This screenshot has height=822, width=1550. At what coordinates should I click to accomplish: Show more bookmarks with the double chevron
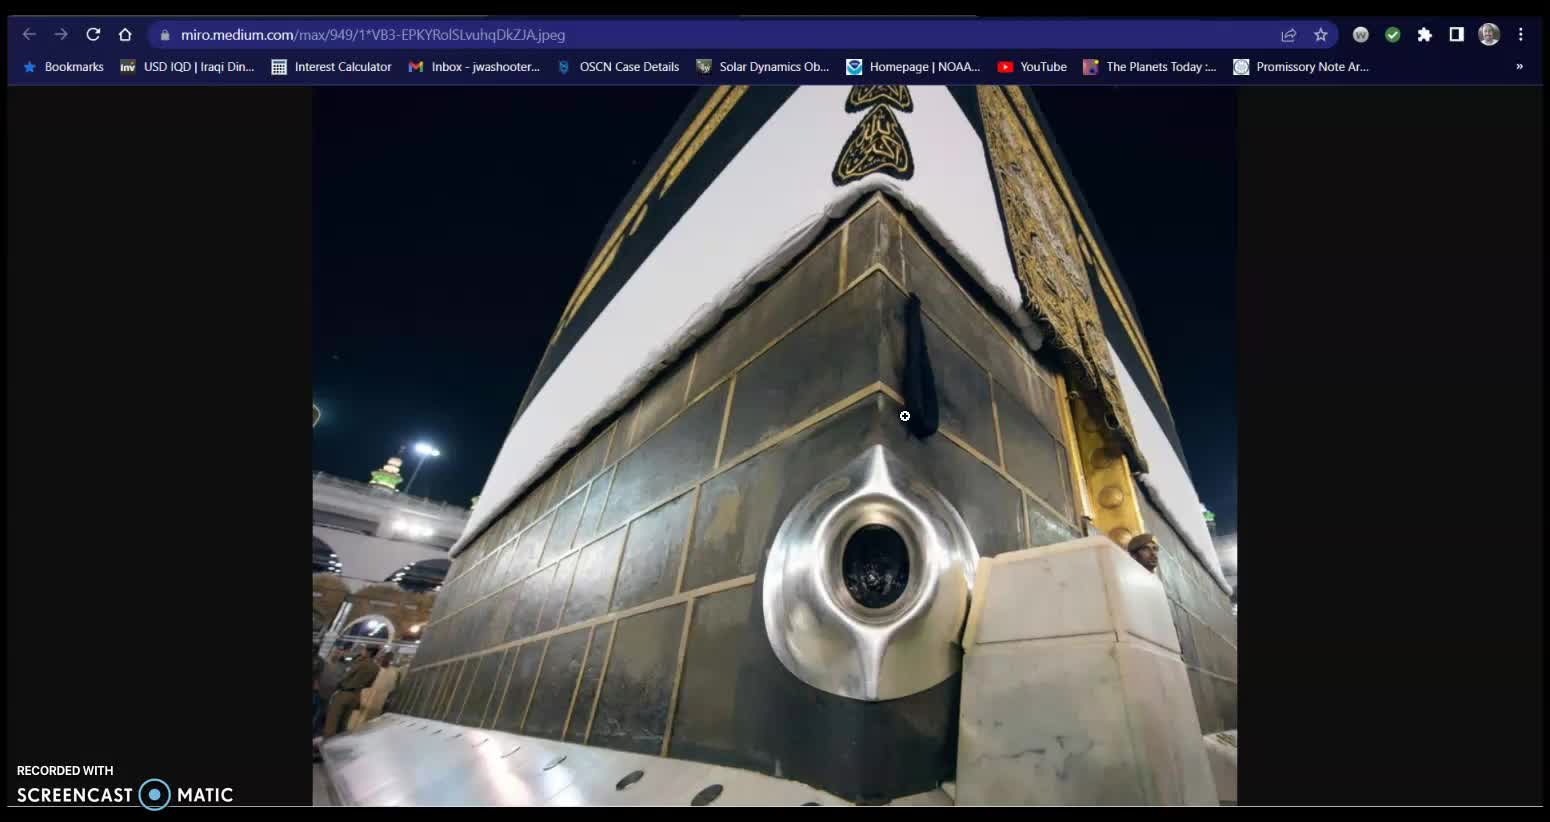click(1519, 67)
